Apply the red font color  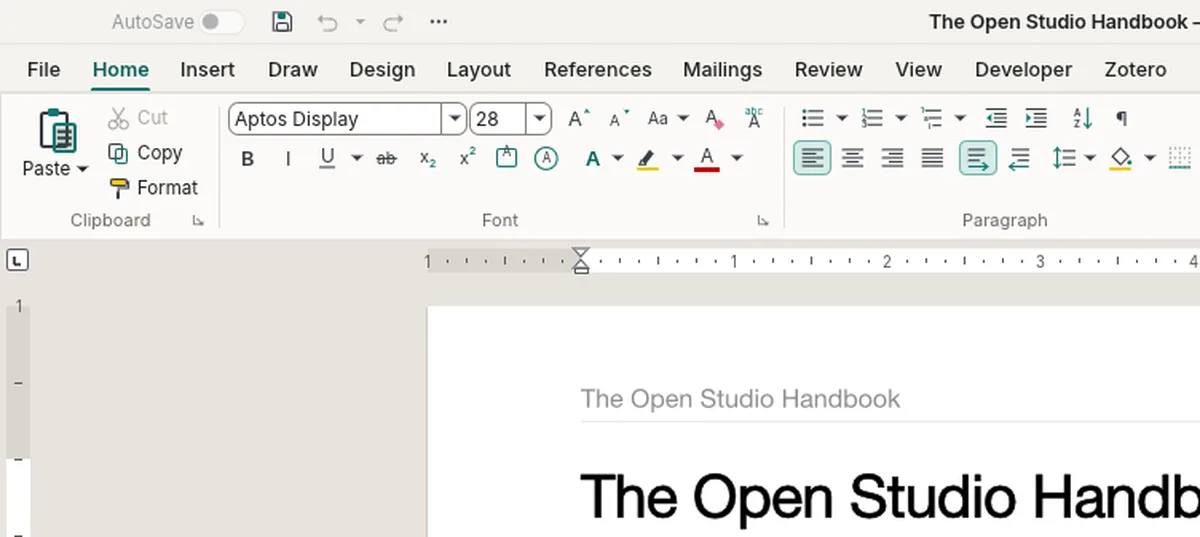(707, 159)
